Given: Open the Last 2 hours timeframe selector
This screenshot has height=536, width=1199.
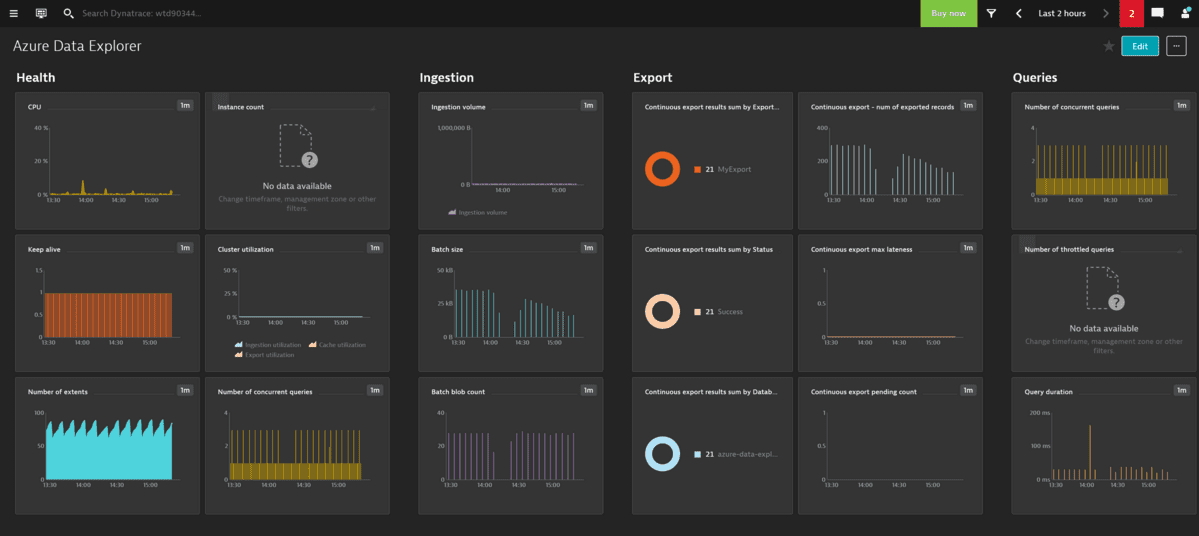Looking at the screenshot, I should pyautogui.click(x=1061, y=14).
